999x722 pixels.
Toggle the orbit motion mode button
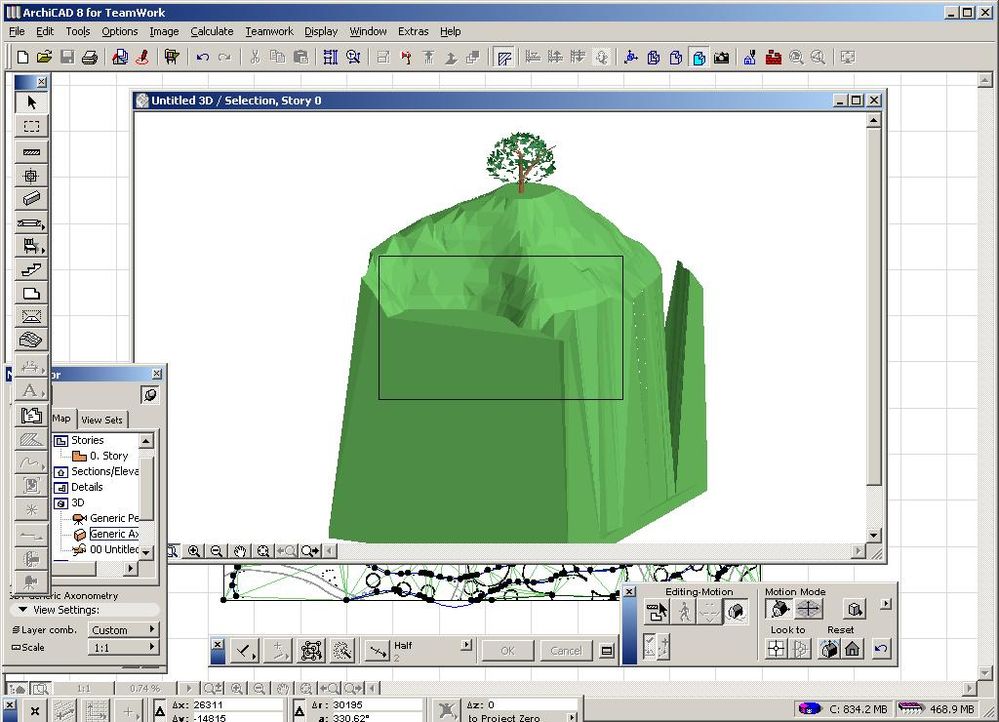pos(779,609)
